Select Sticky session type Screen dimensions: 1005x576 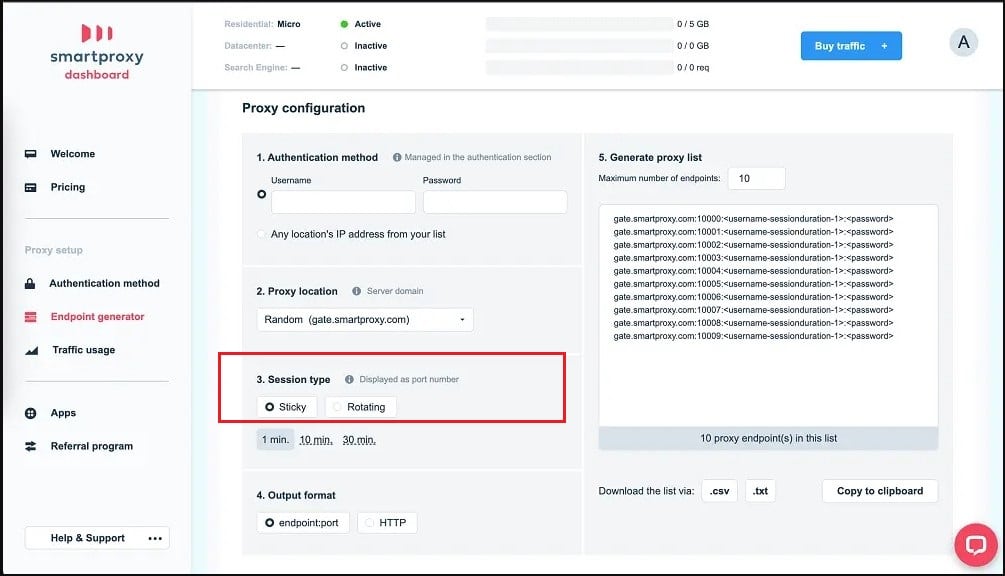click(x=287, y=407)
